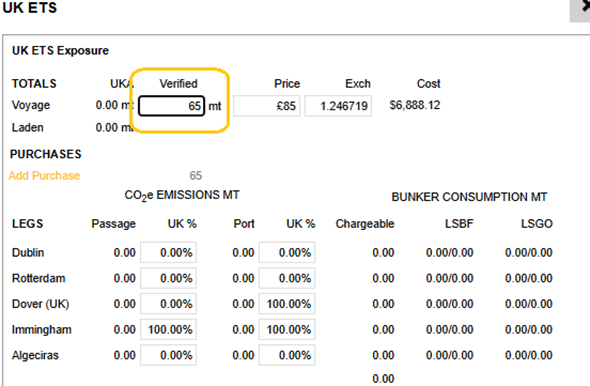
Task: Click the UK ETS Exposure section title
Action: click(x=61, y=50)
